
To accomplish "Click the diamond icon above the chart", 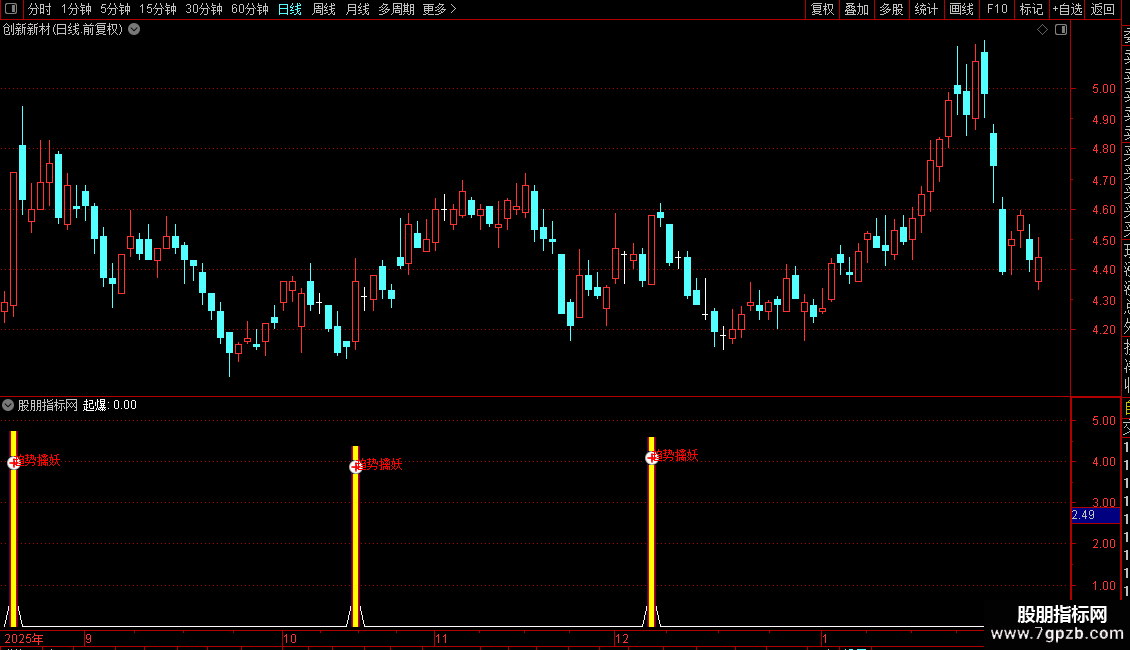I will coord(1042,30).
